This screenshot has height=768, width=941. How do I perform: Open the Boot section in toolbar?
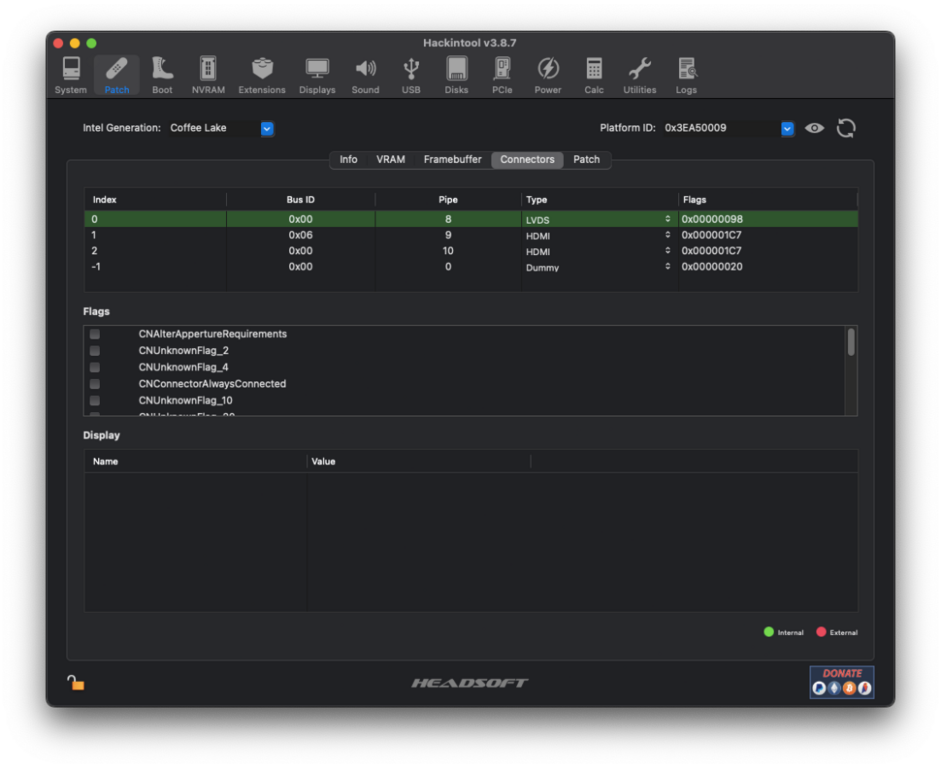point(162,75)
